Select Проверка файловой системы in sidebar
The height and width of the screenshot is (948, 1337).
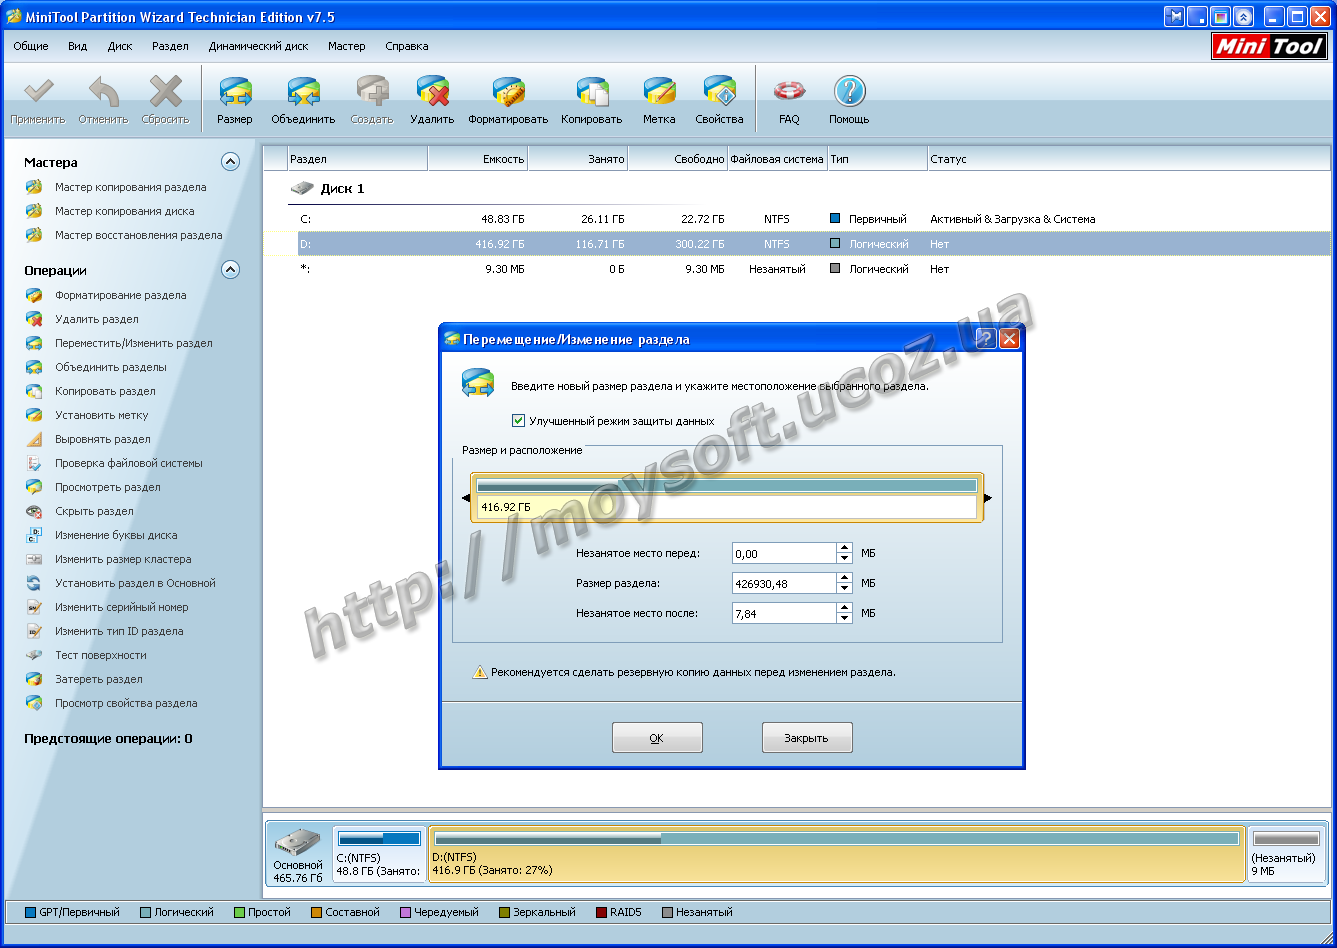[128, 463]
